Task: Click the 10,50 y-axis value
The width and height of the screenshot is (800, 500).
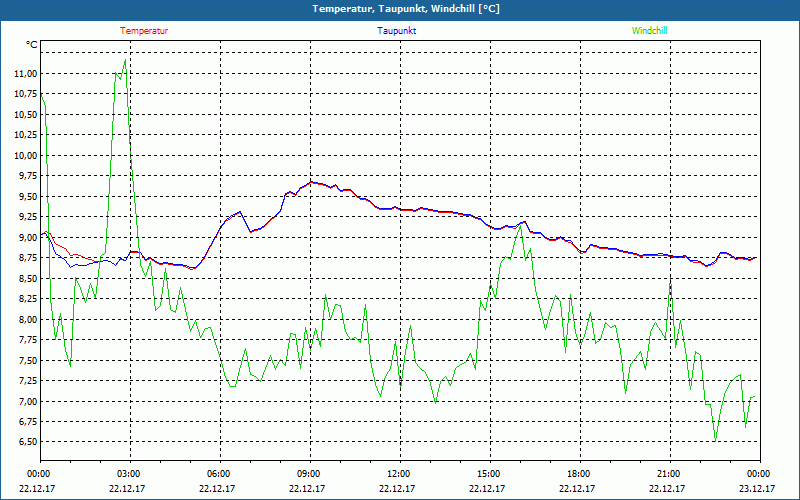Action: click(x=26, y=115)
